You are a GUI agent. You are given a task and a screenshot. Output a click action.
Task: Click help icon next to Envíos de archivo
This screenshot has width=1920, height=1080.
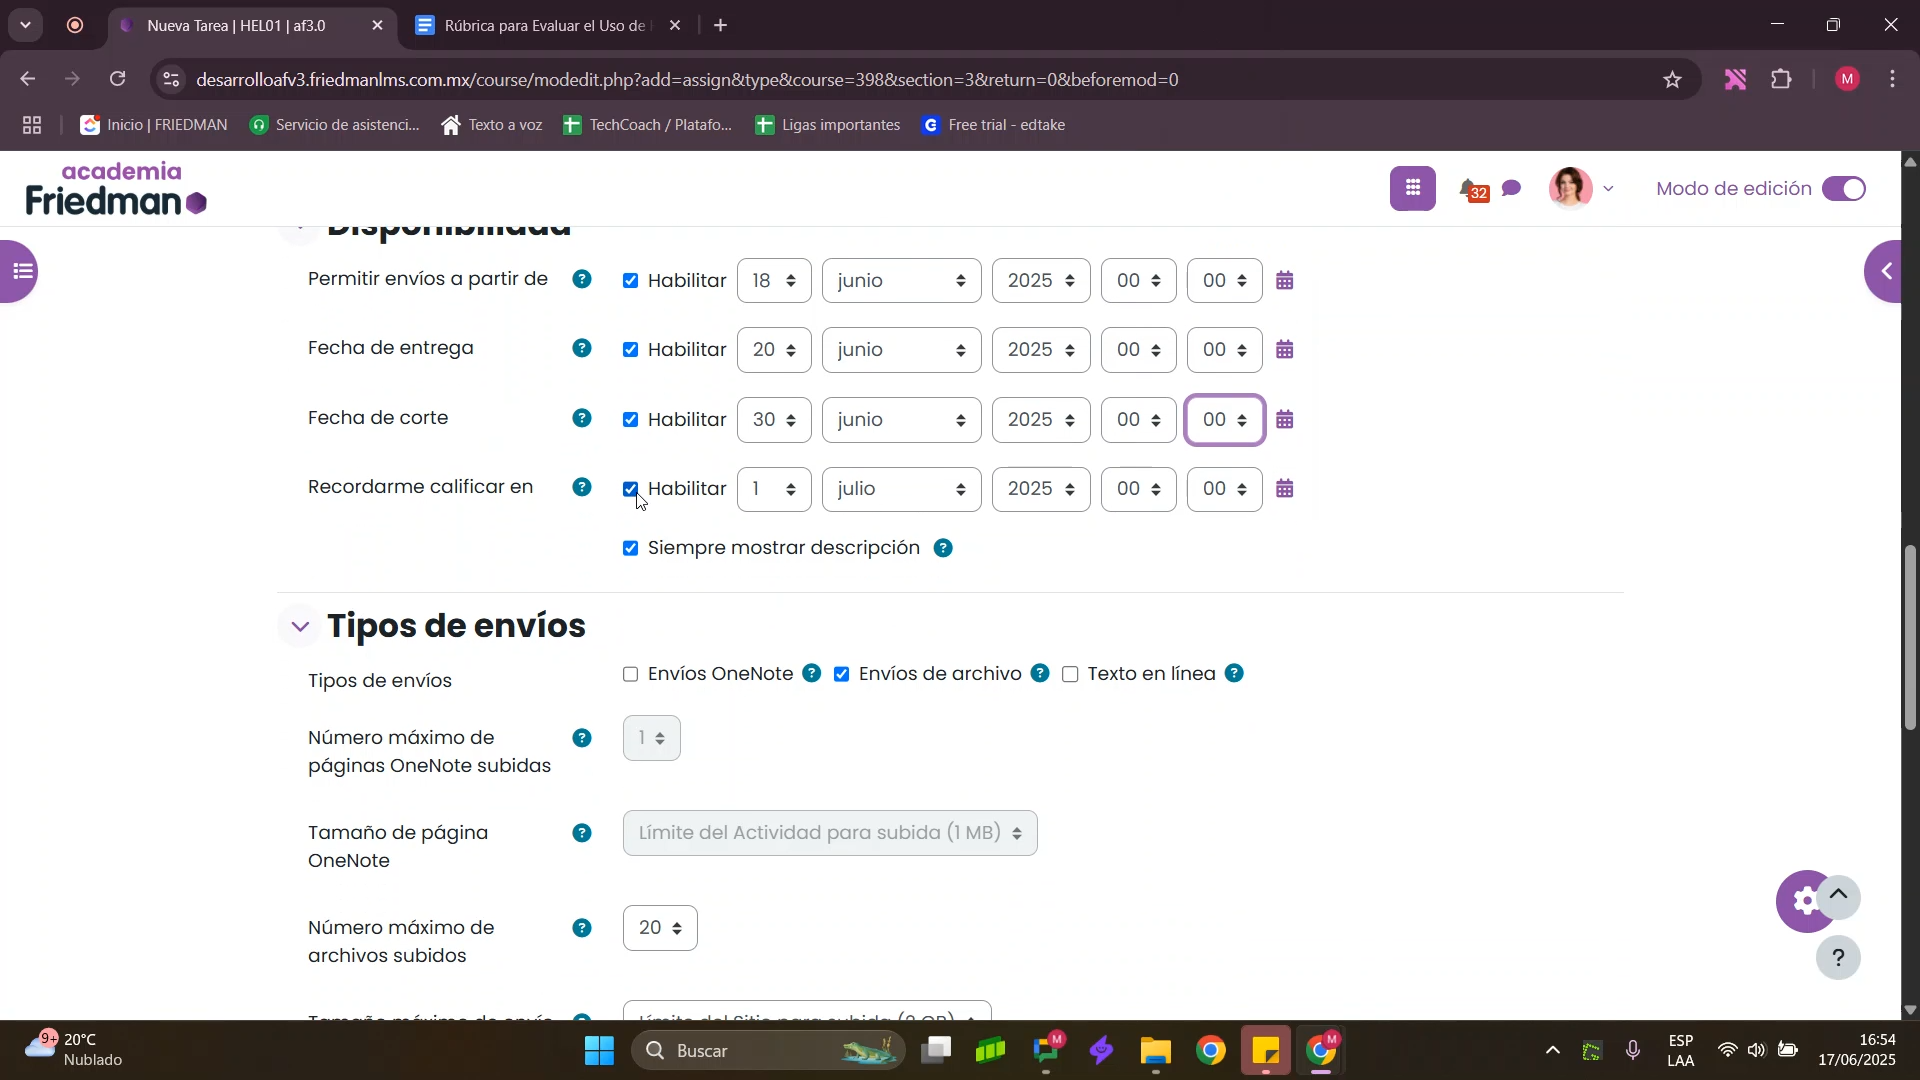coord(1040,674)
